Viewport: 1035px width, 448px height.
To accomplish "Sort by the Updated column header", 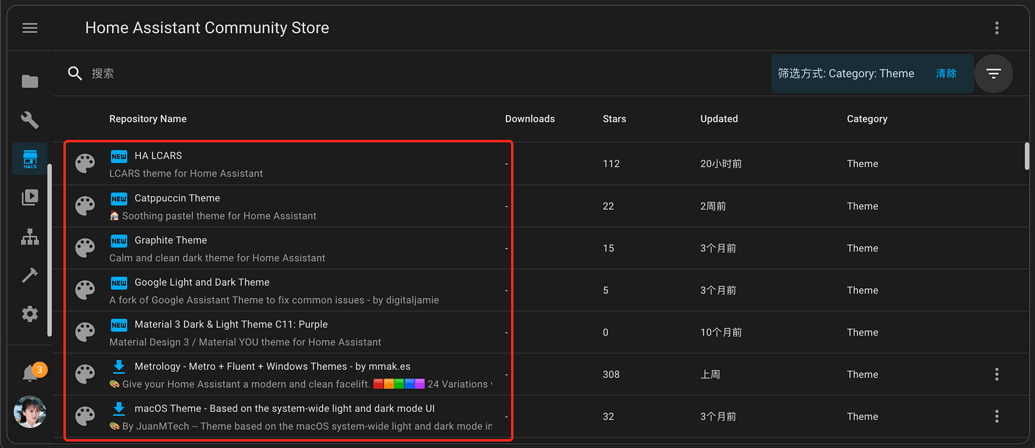I will 718,119.
